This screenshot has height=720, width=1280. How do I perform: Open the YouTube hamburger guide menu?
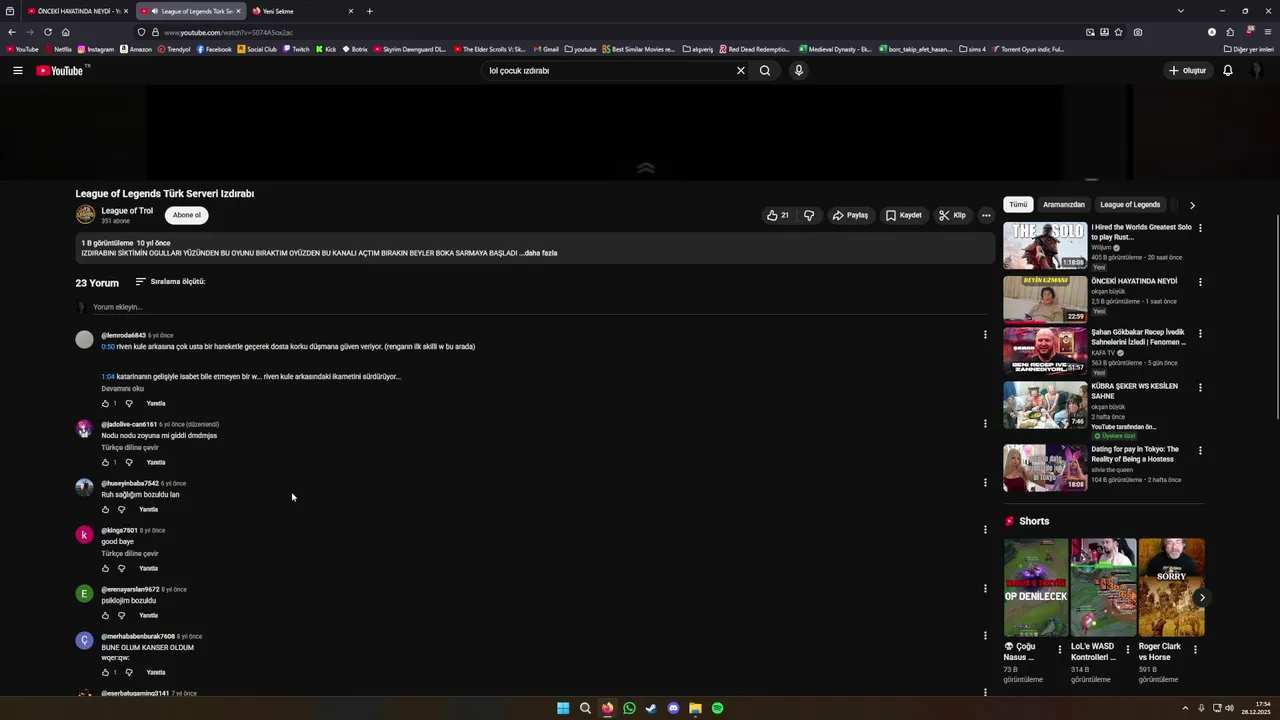tap(17, 71)
